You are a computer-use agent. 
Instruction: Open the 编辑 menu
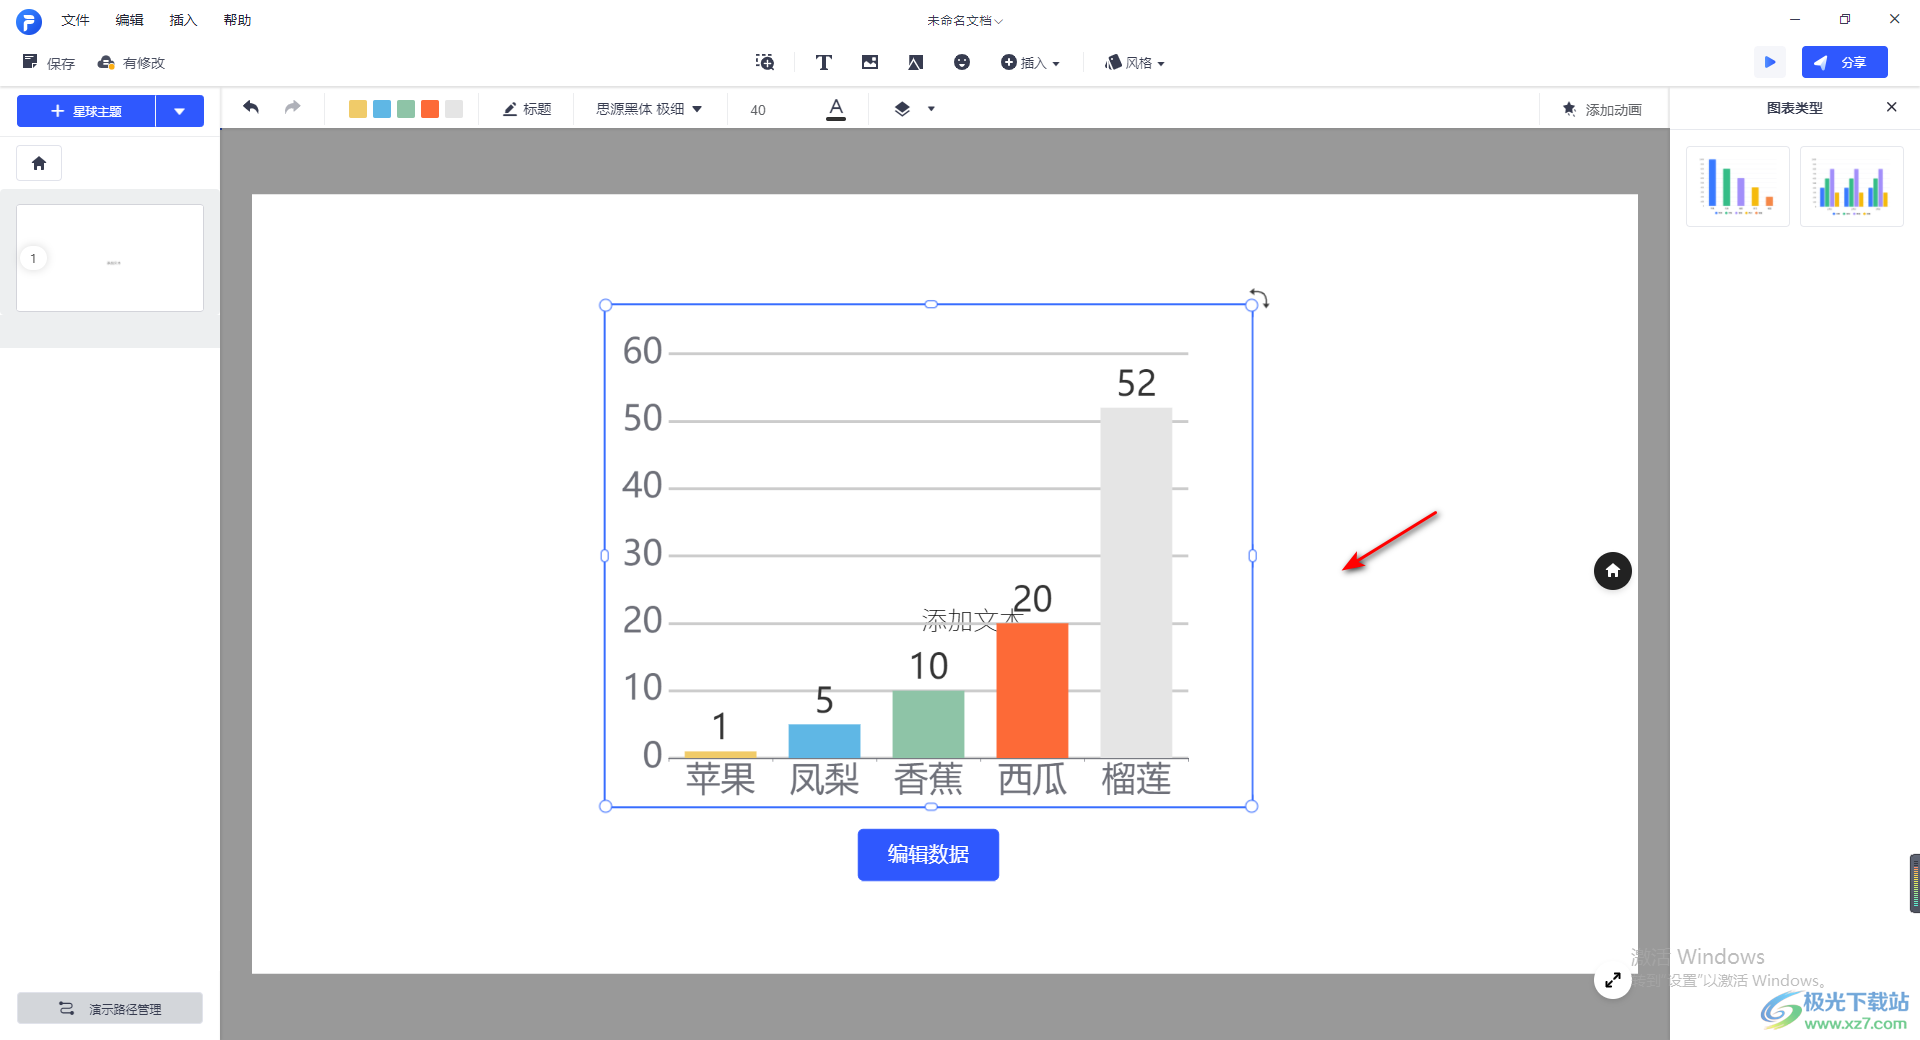pyautogui.click(x=129, y=20)
